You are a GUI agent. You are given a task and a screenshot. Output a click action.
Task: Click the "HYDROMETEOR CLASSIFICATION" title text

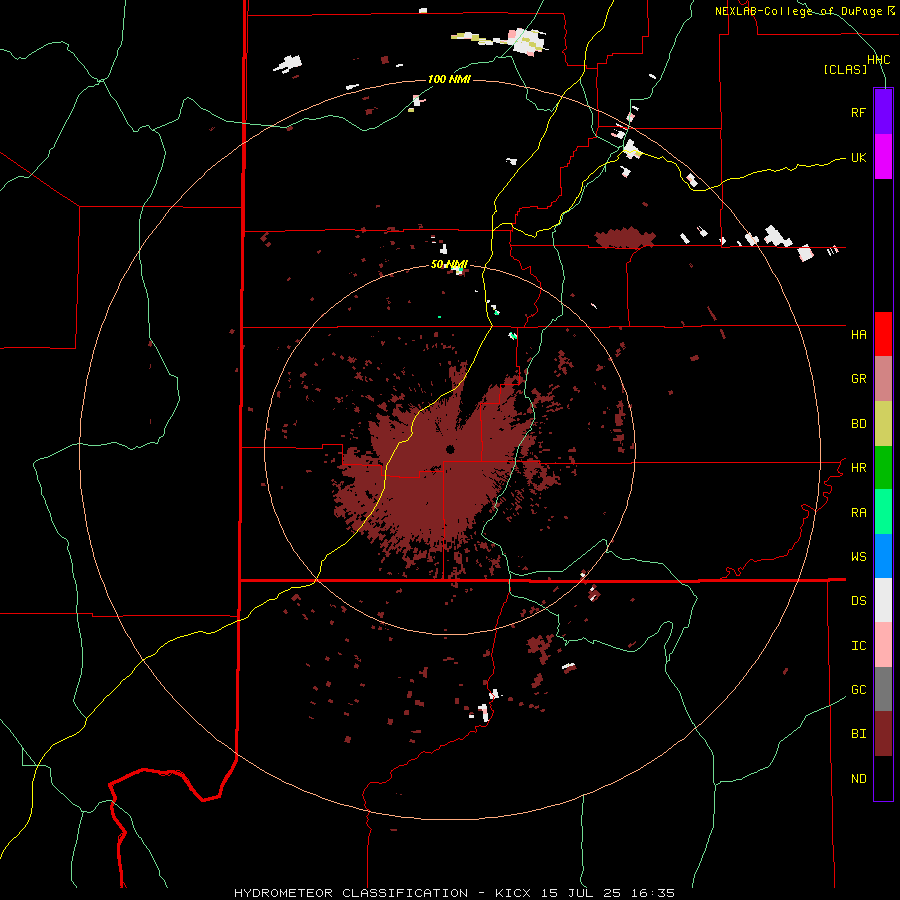click(x=351, y=893)
